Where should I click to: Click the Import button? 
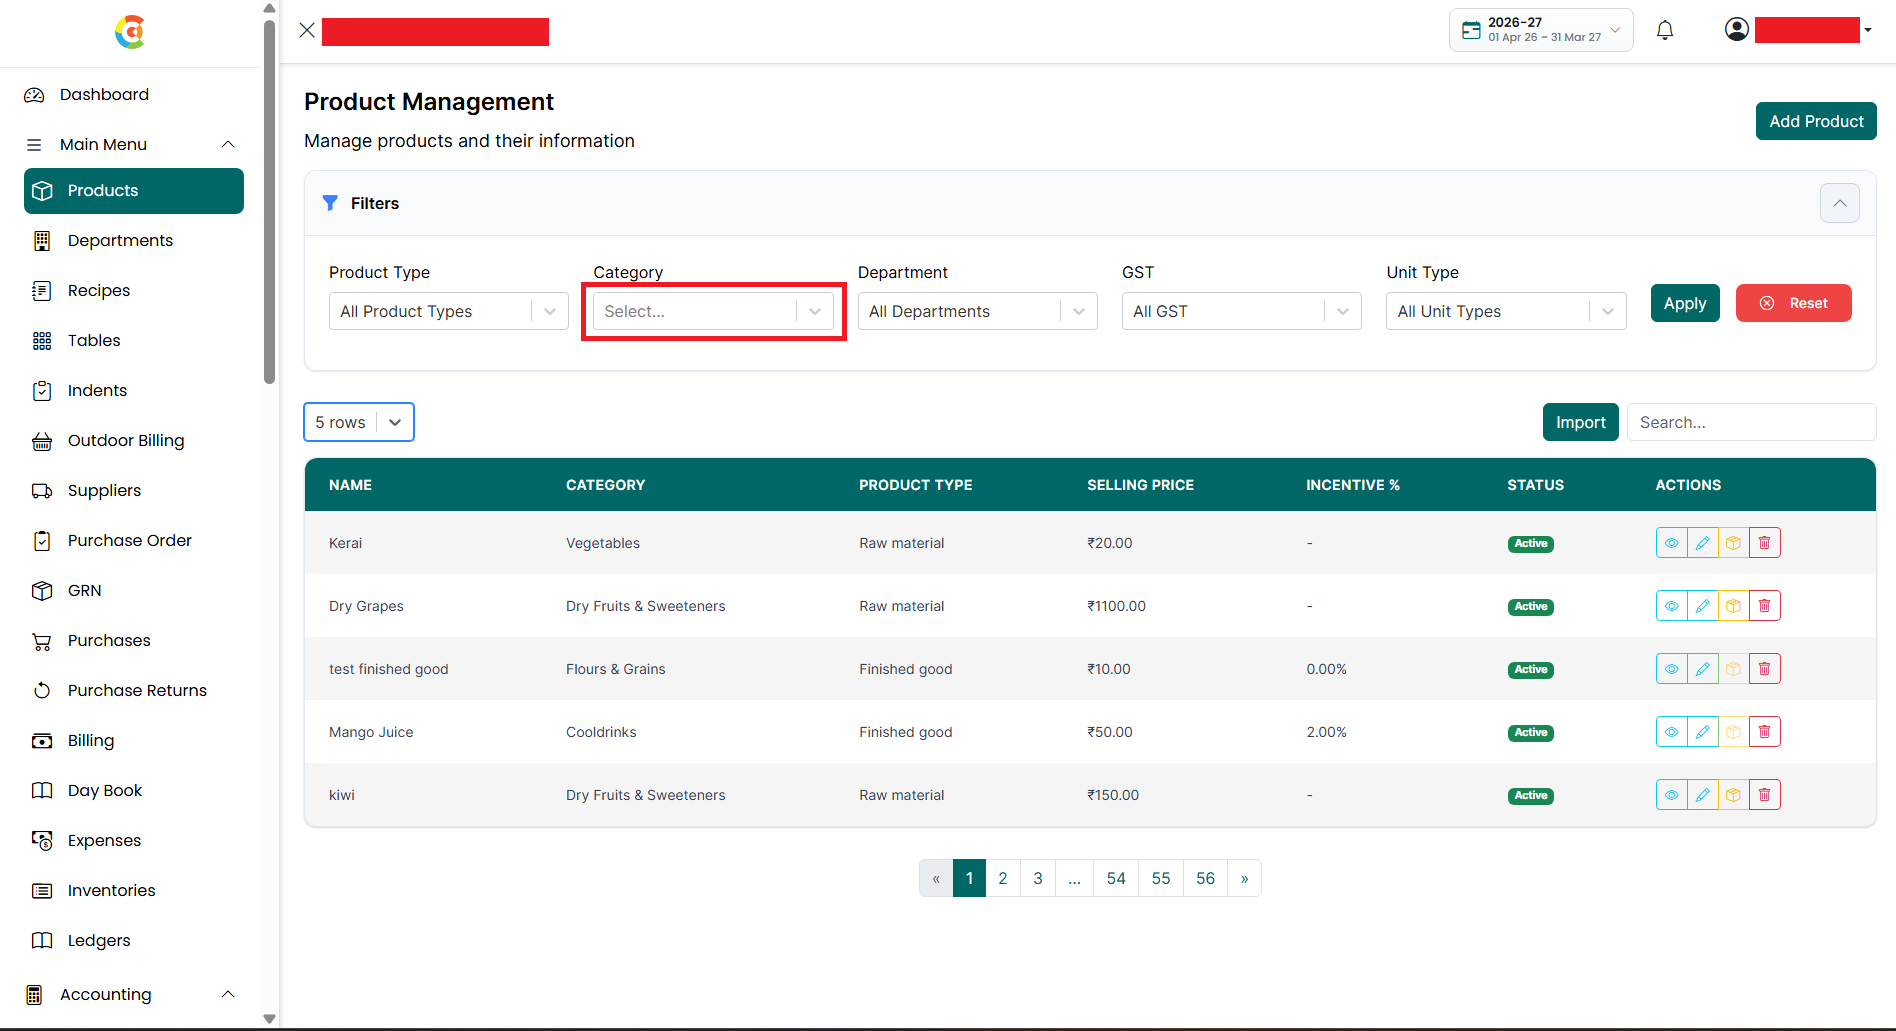click(1580, 422)
